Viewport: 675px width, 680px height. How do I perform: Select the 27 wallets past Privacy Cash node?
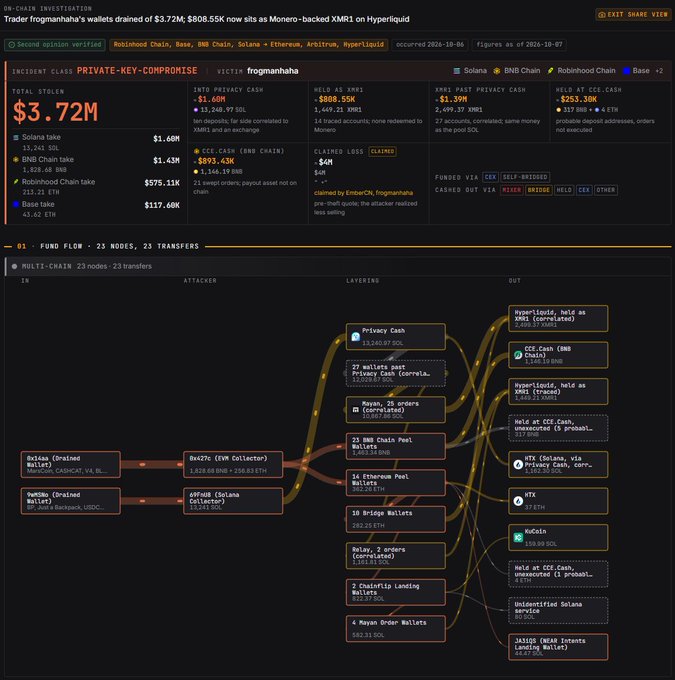396,373
